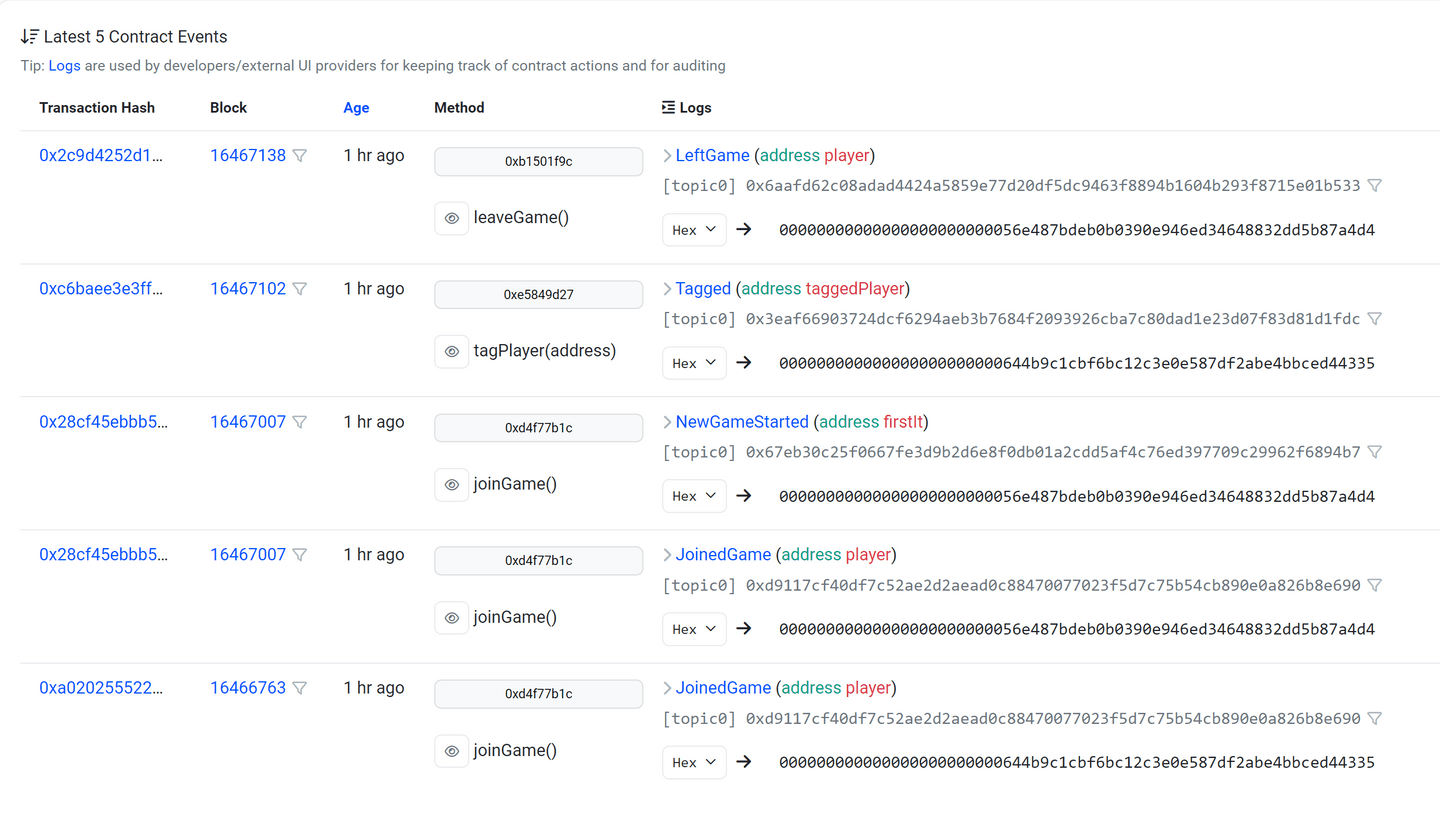Click the Block column header
The width and height of the screenshot is (1440, 829).
(x=228, y=108)
